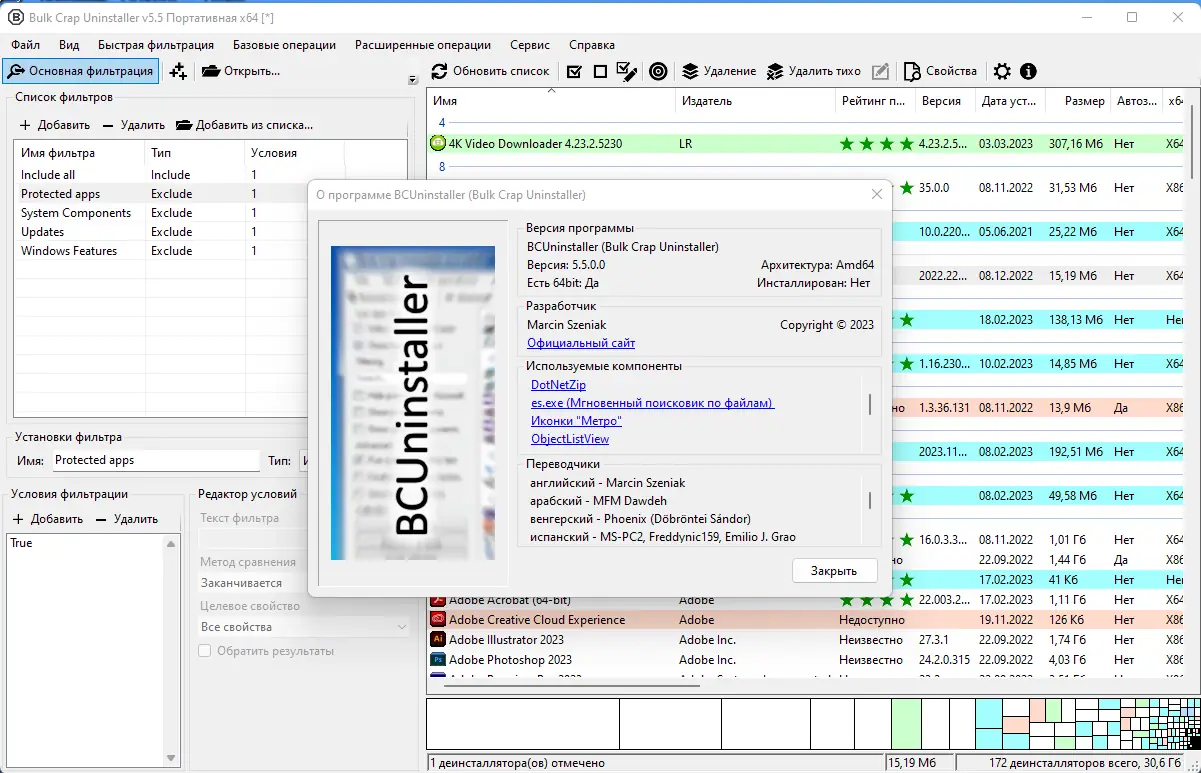Open settings with the gear icon

click(1001, 71)
